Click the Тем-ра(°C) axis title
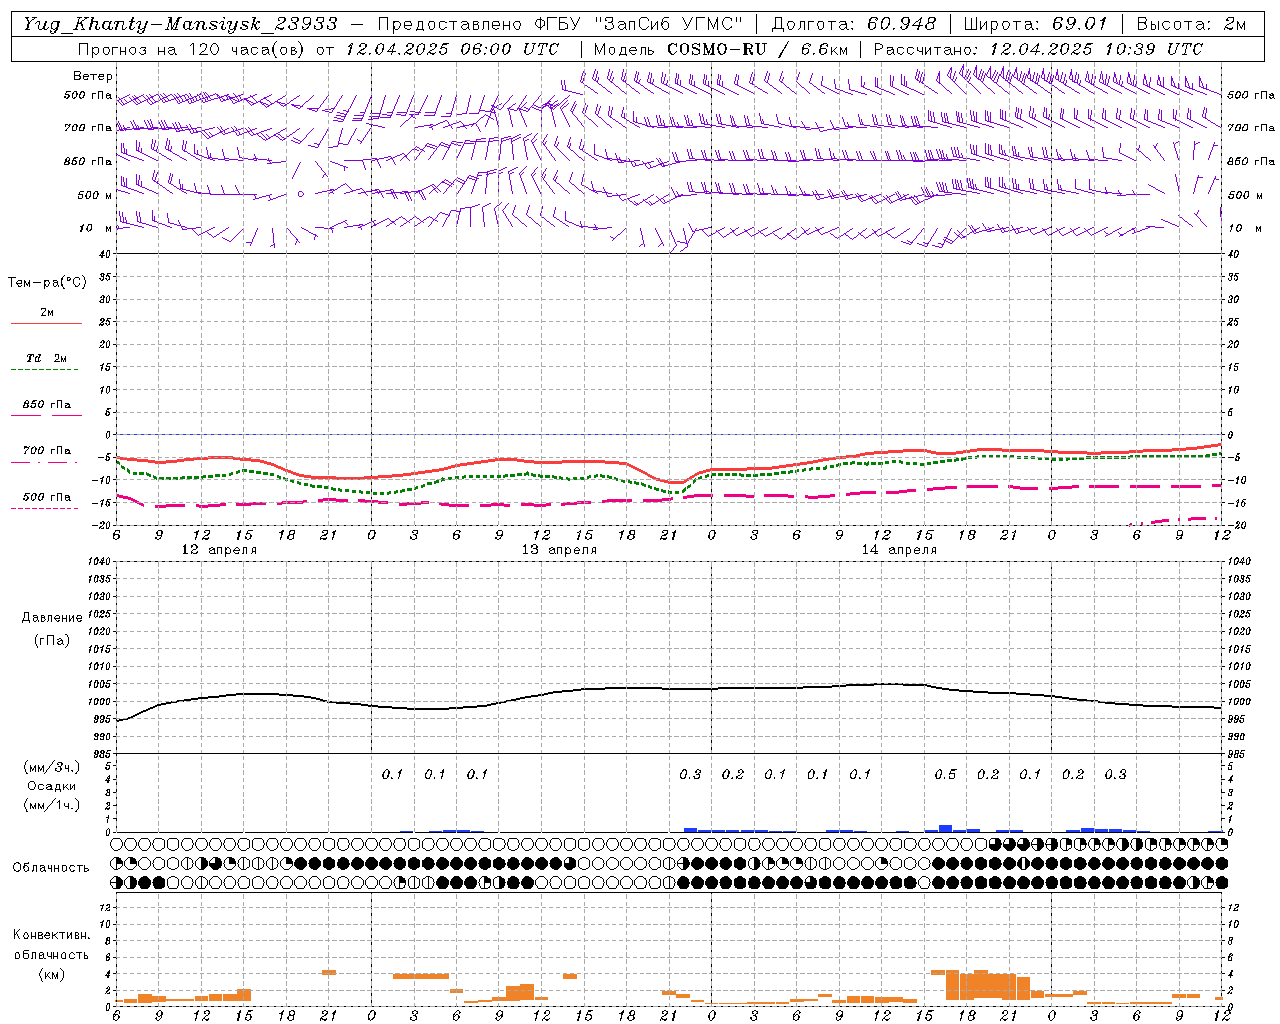Image resolution: width=1280 pixels, height=1024 pixels. point(47,283)
